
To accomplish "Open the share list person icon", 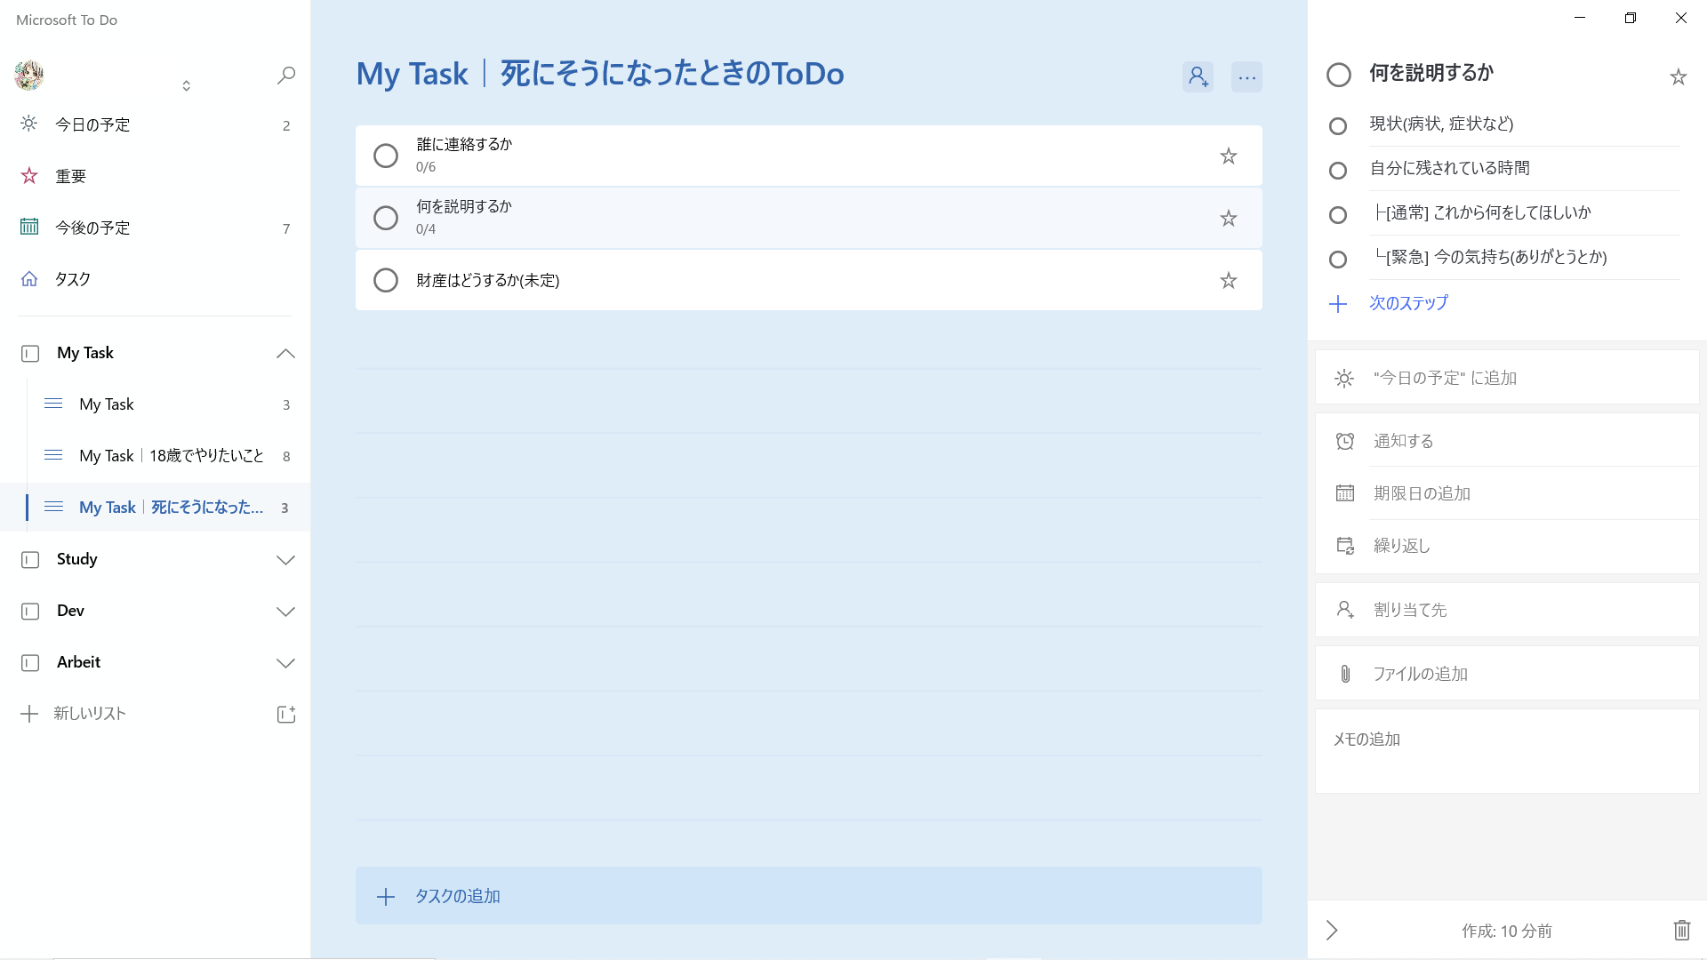I will click(1197, 77).
